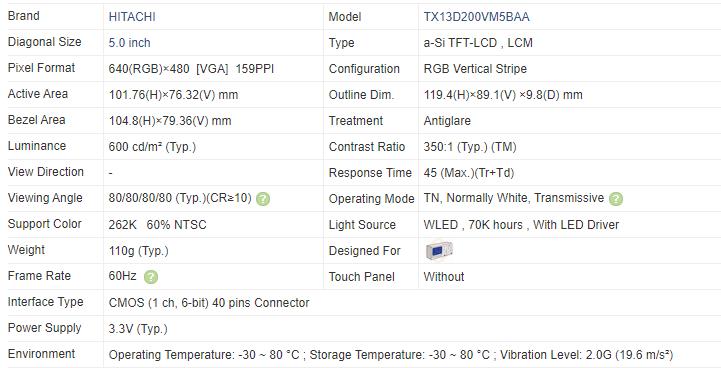Click the Operating Mode help question icon
Viewport: 721px width, 368px height.
point(616,199)
